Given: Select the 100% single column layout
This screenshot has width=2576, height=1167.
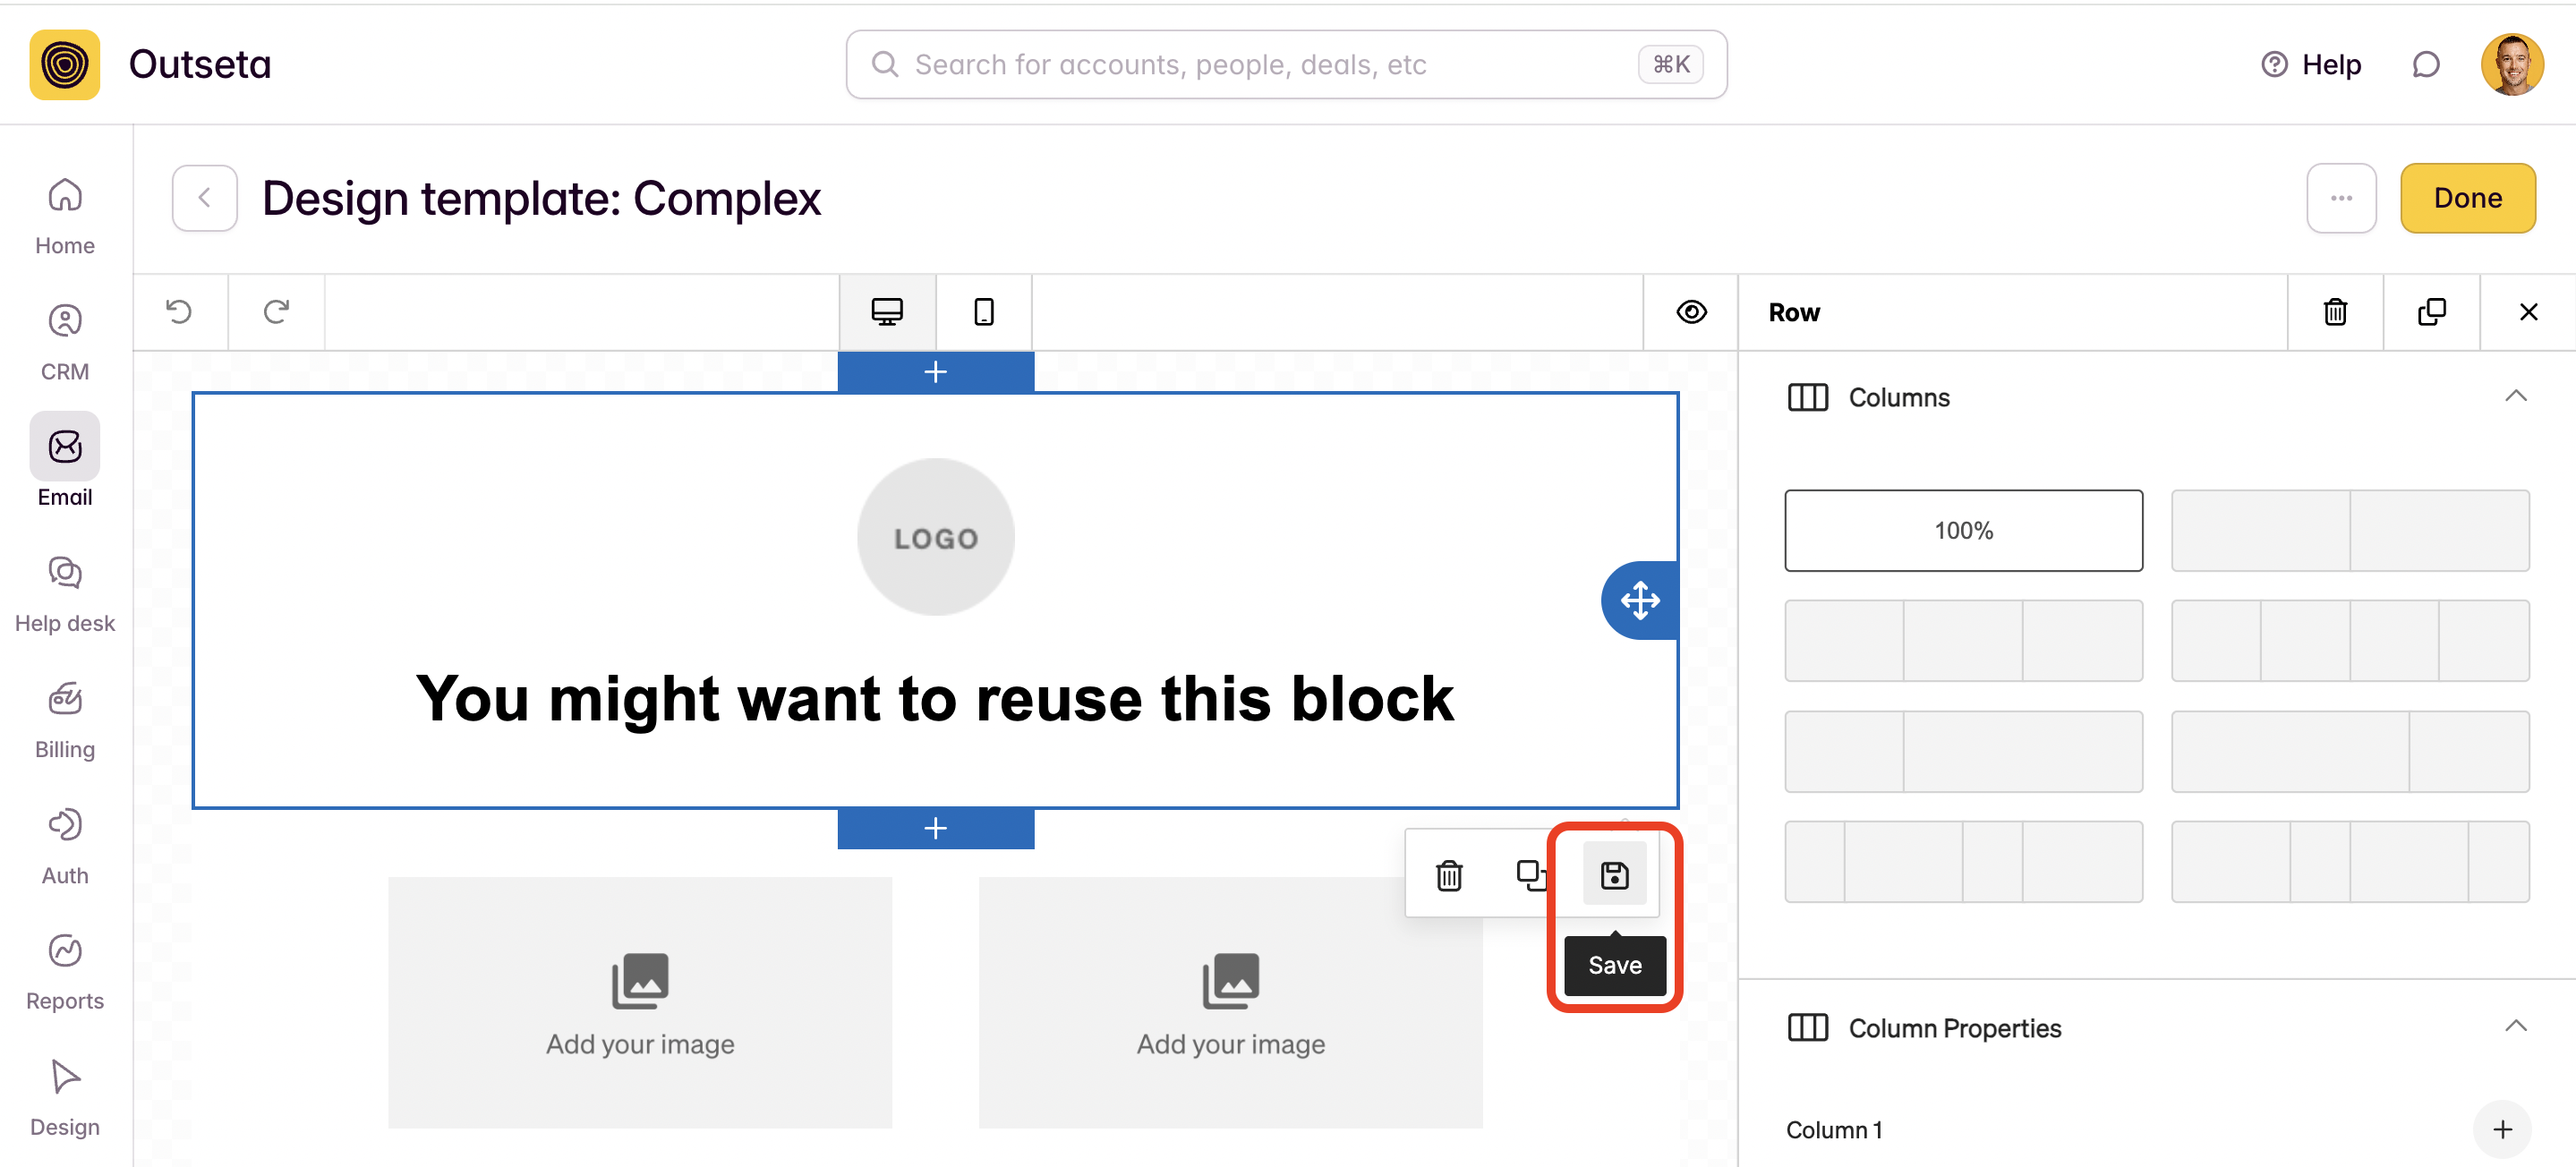Looking at the screenshot, I should click(1963, 530).
